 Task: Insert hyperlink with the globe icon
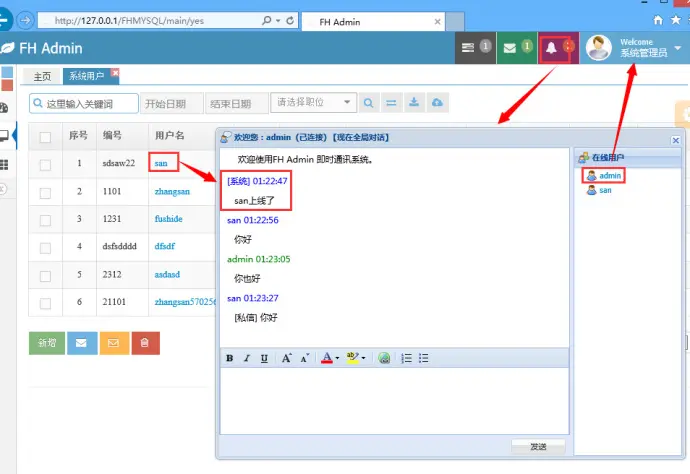pos(384,358)
